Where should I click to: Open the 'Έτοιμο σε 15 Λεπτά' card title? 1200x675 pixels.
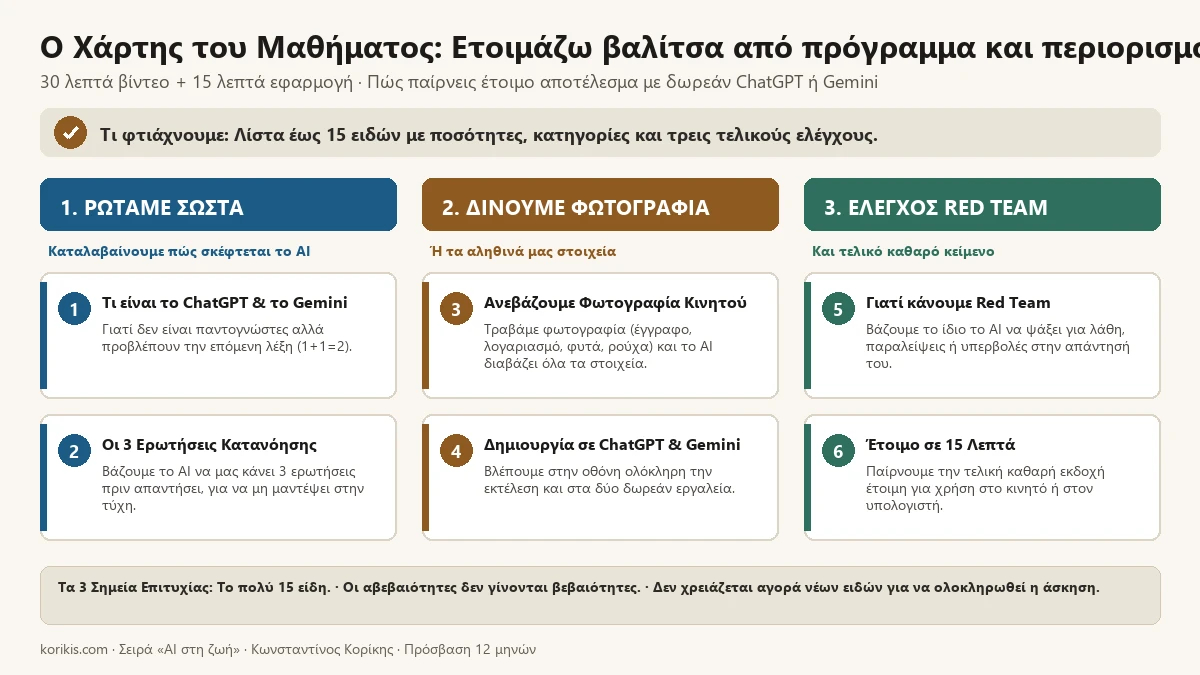click(941, 445)
